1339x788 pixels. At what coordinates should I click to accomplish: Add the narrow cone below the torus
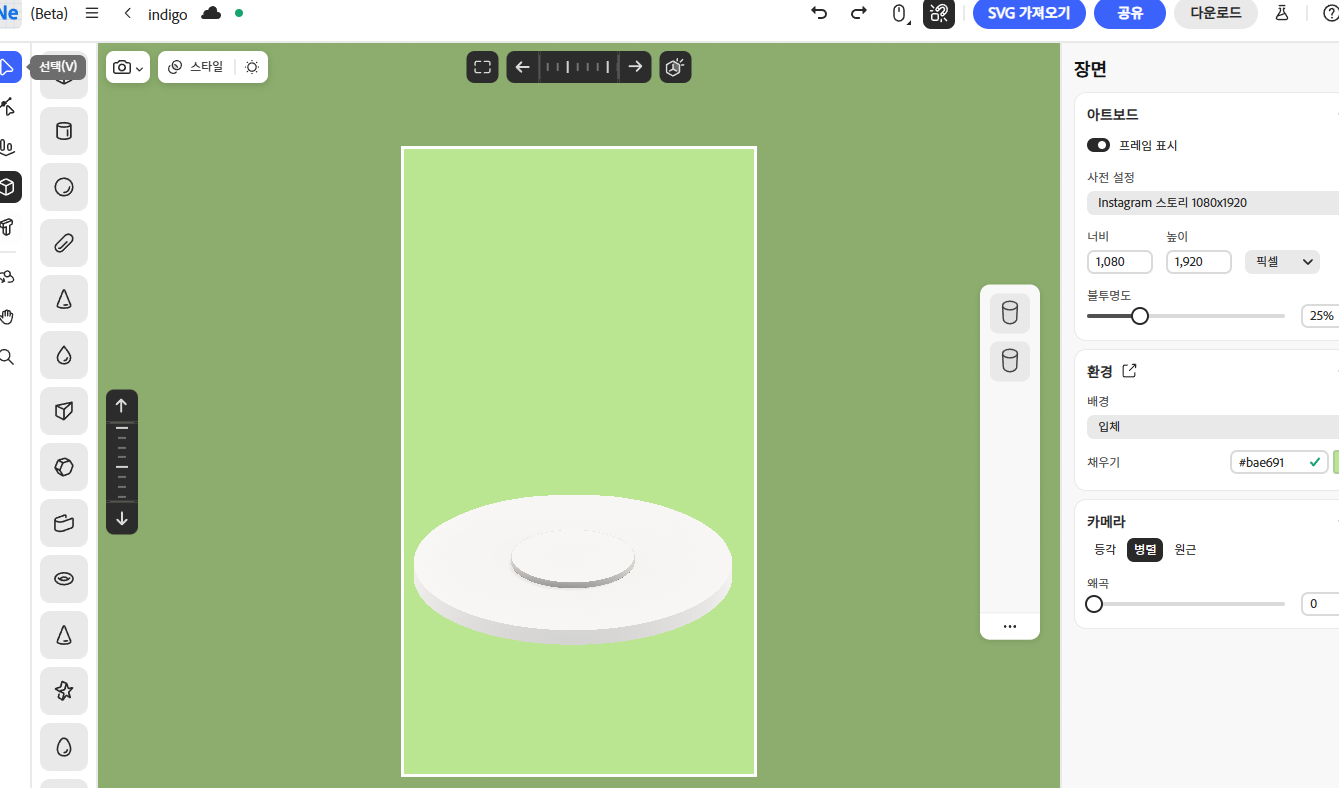pyautogui.click(x=64, y=635)
